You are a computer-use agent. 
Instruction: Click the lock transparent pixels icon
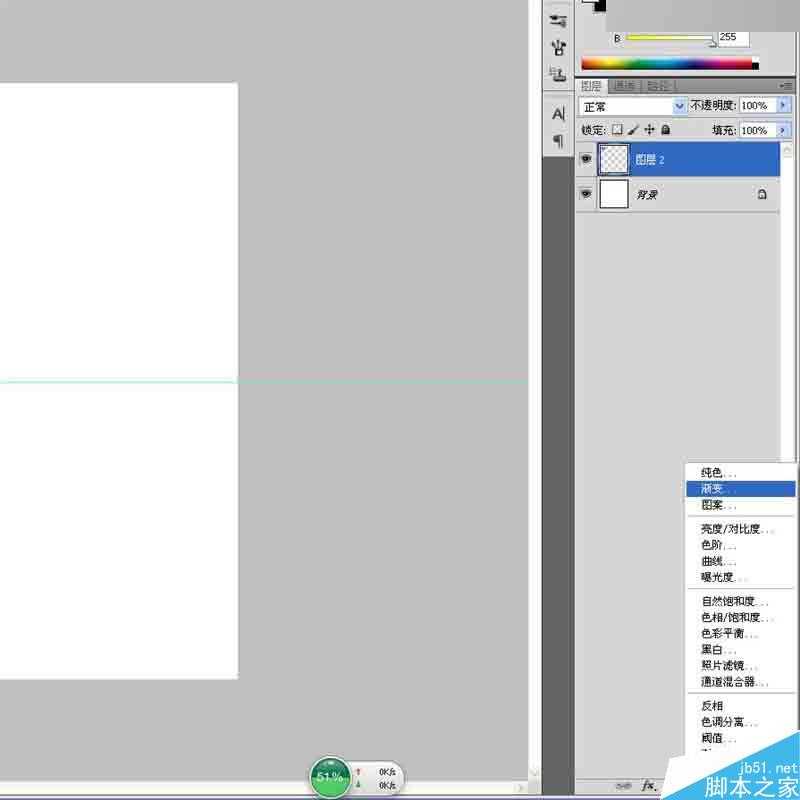point(617,130)
